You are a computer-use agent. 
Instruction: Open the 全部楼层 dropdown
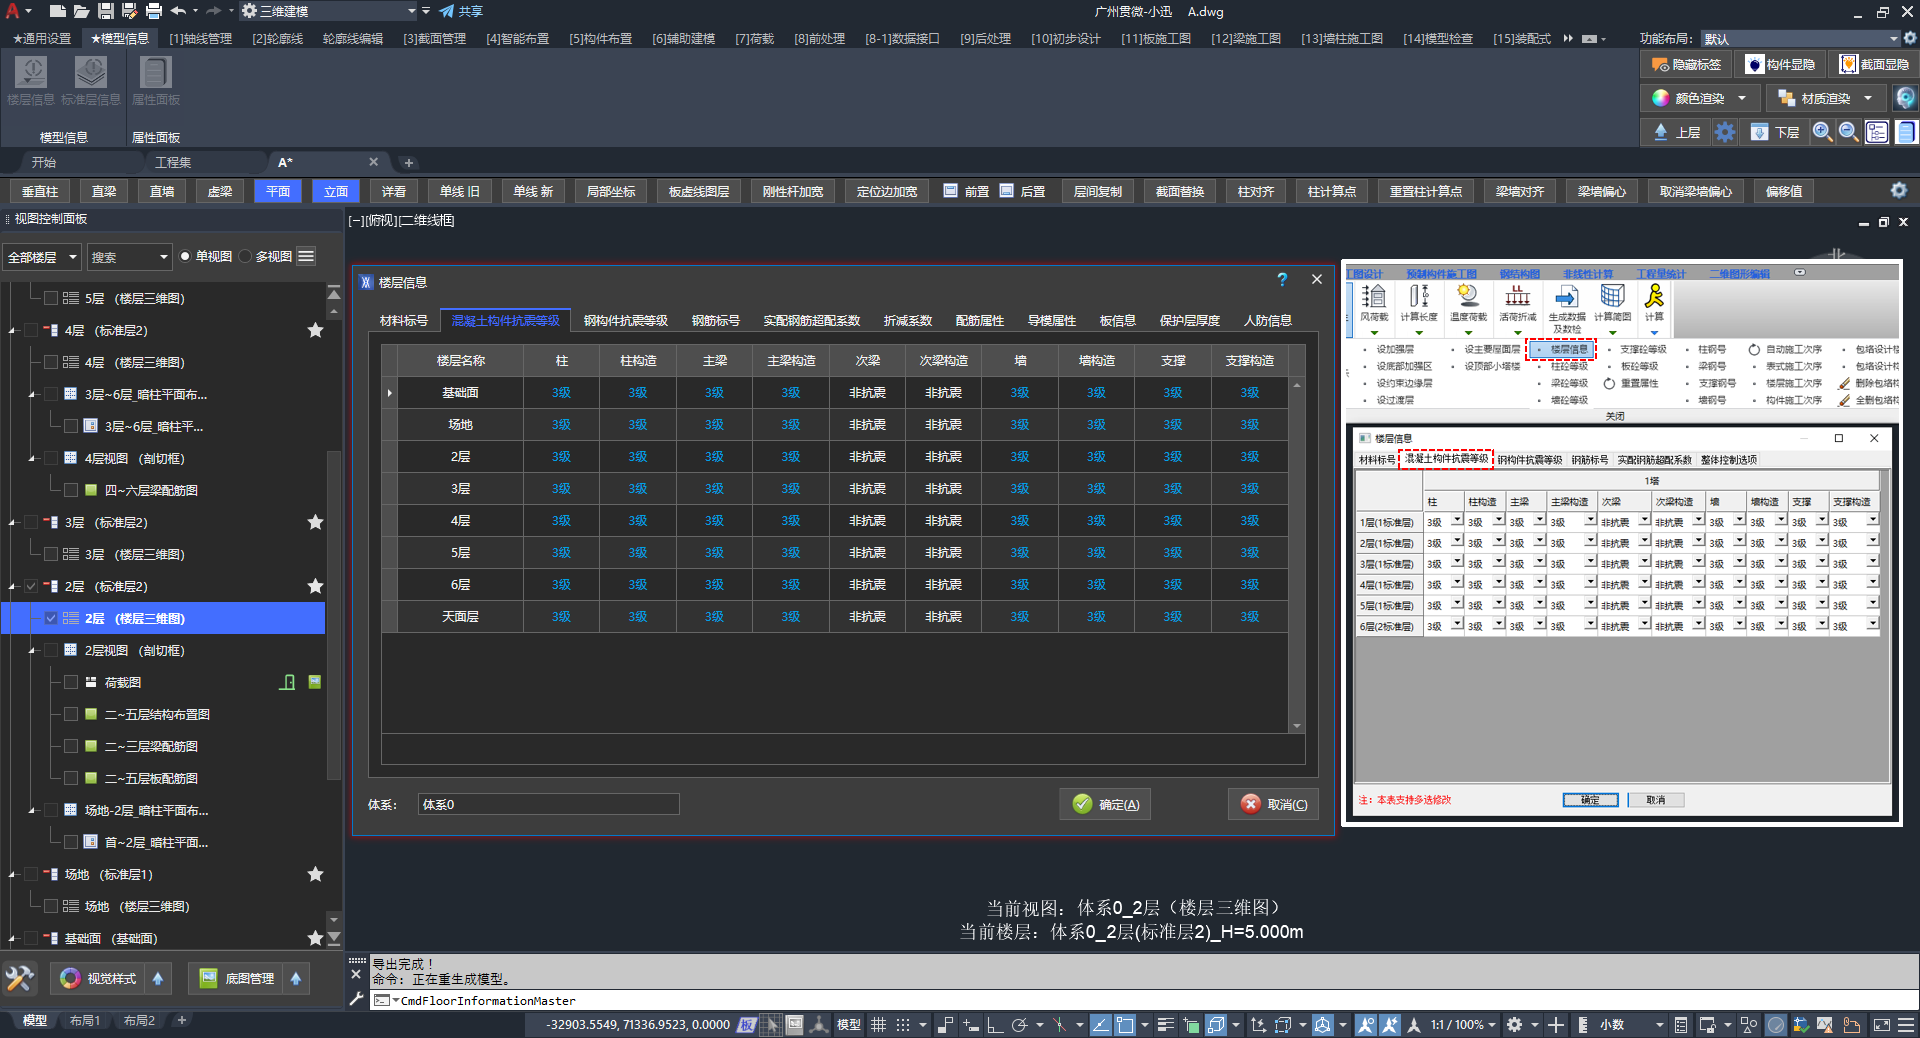click(42, 257)
